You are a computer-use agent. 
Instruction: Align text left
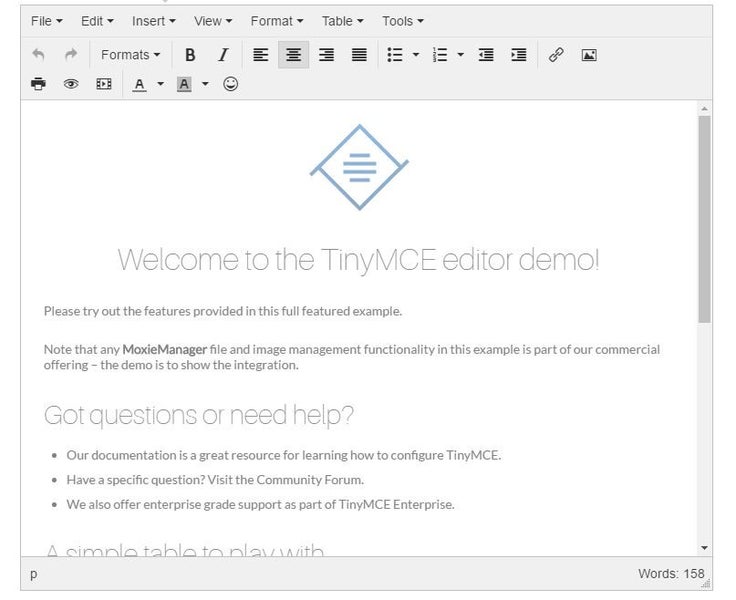pyautogui.click(x=261, y=55)
